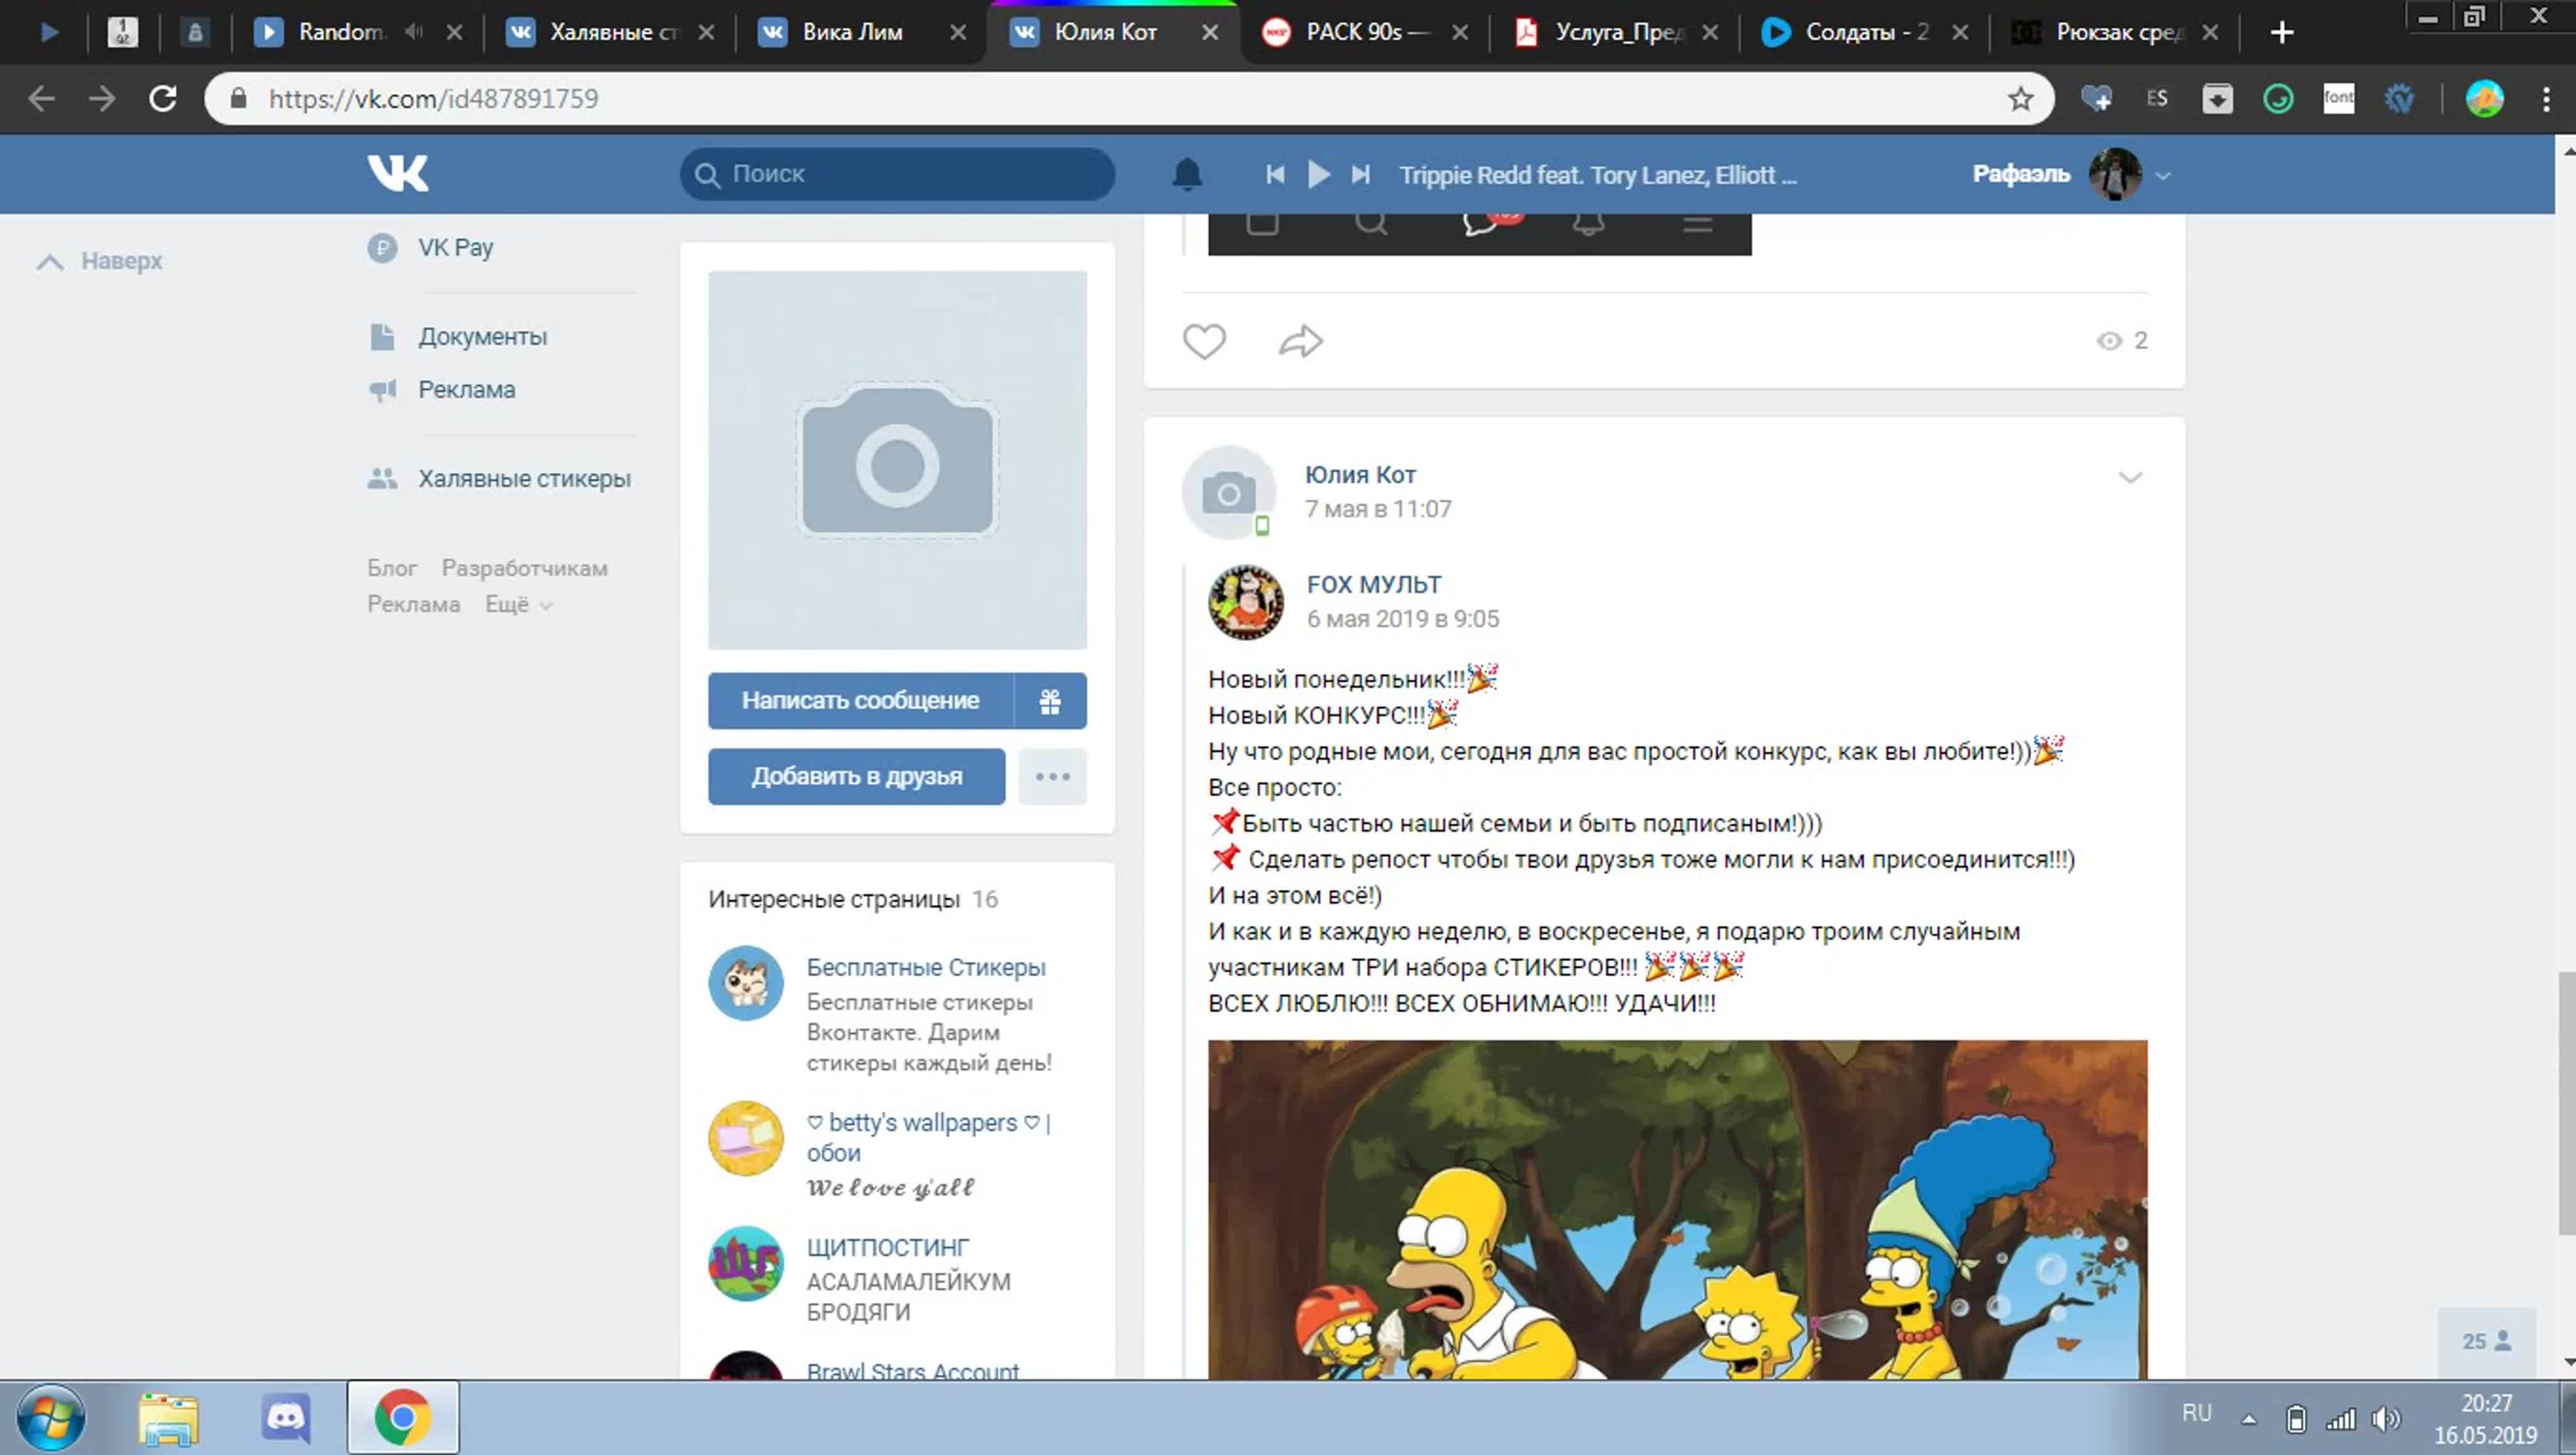
Task: Send a gift with the gift icon
Action: tap(1050, 701)
